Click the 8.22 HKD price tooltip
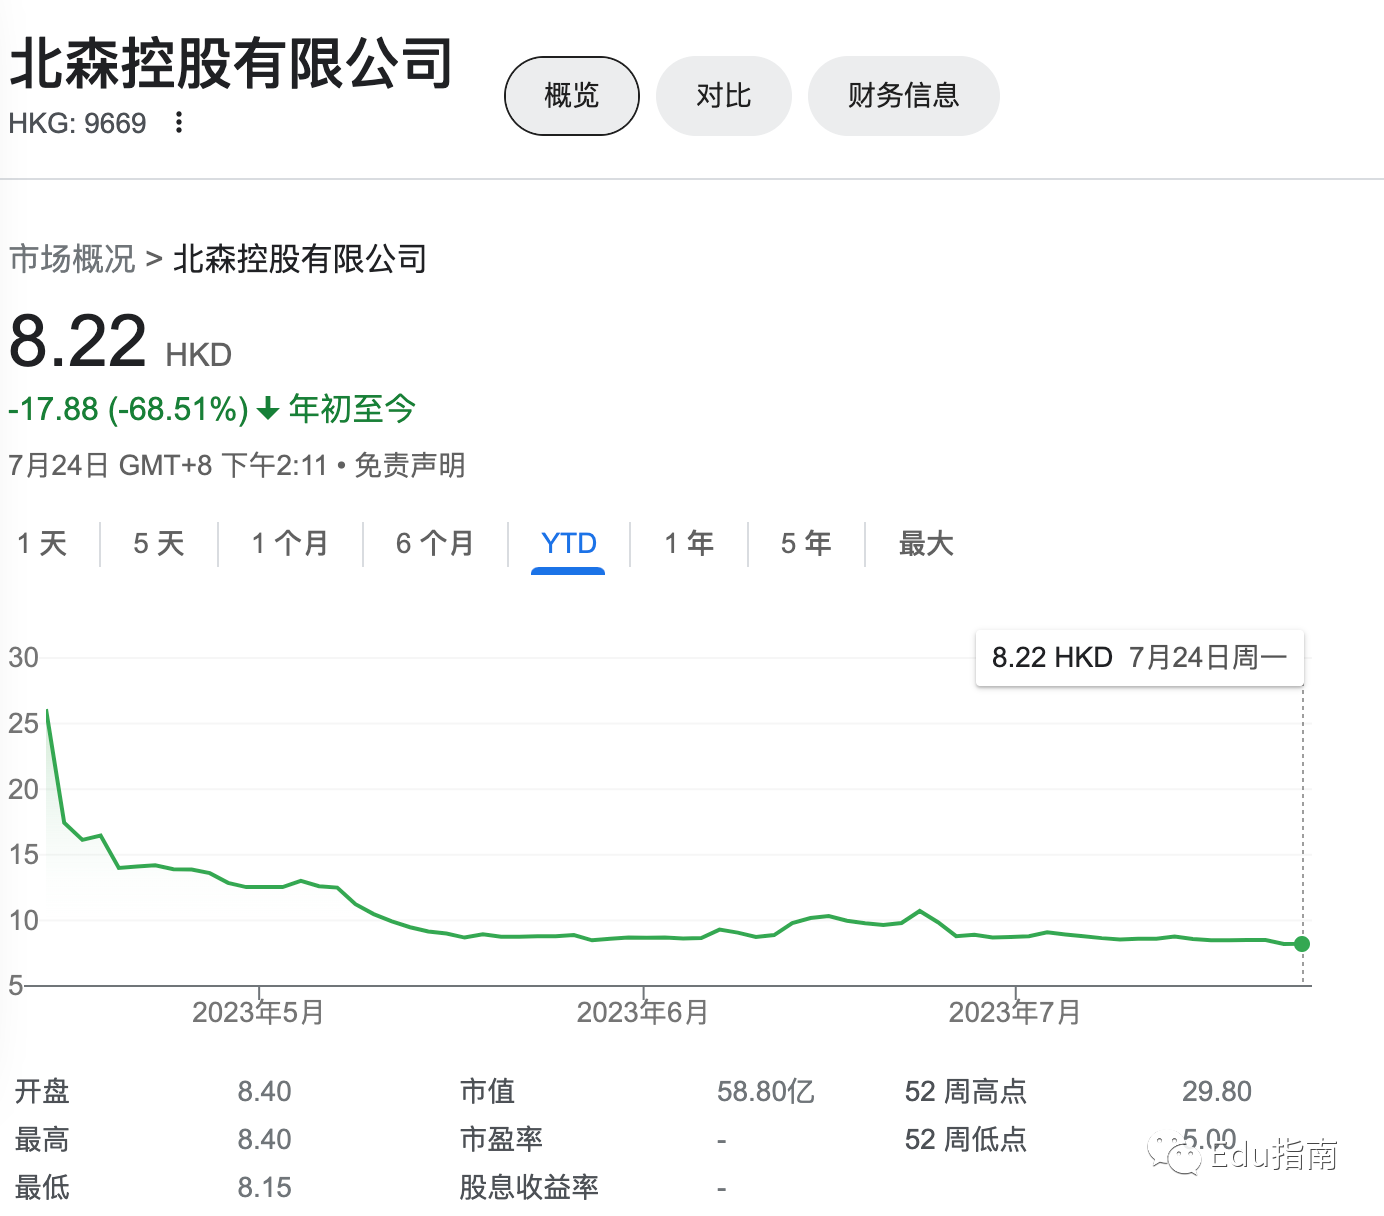This screenshot has height=1216, width=1384. [x=1138, y=657]
